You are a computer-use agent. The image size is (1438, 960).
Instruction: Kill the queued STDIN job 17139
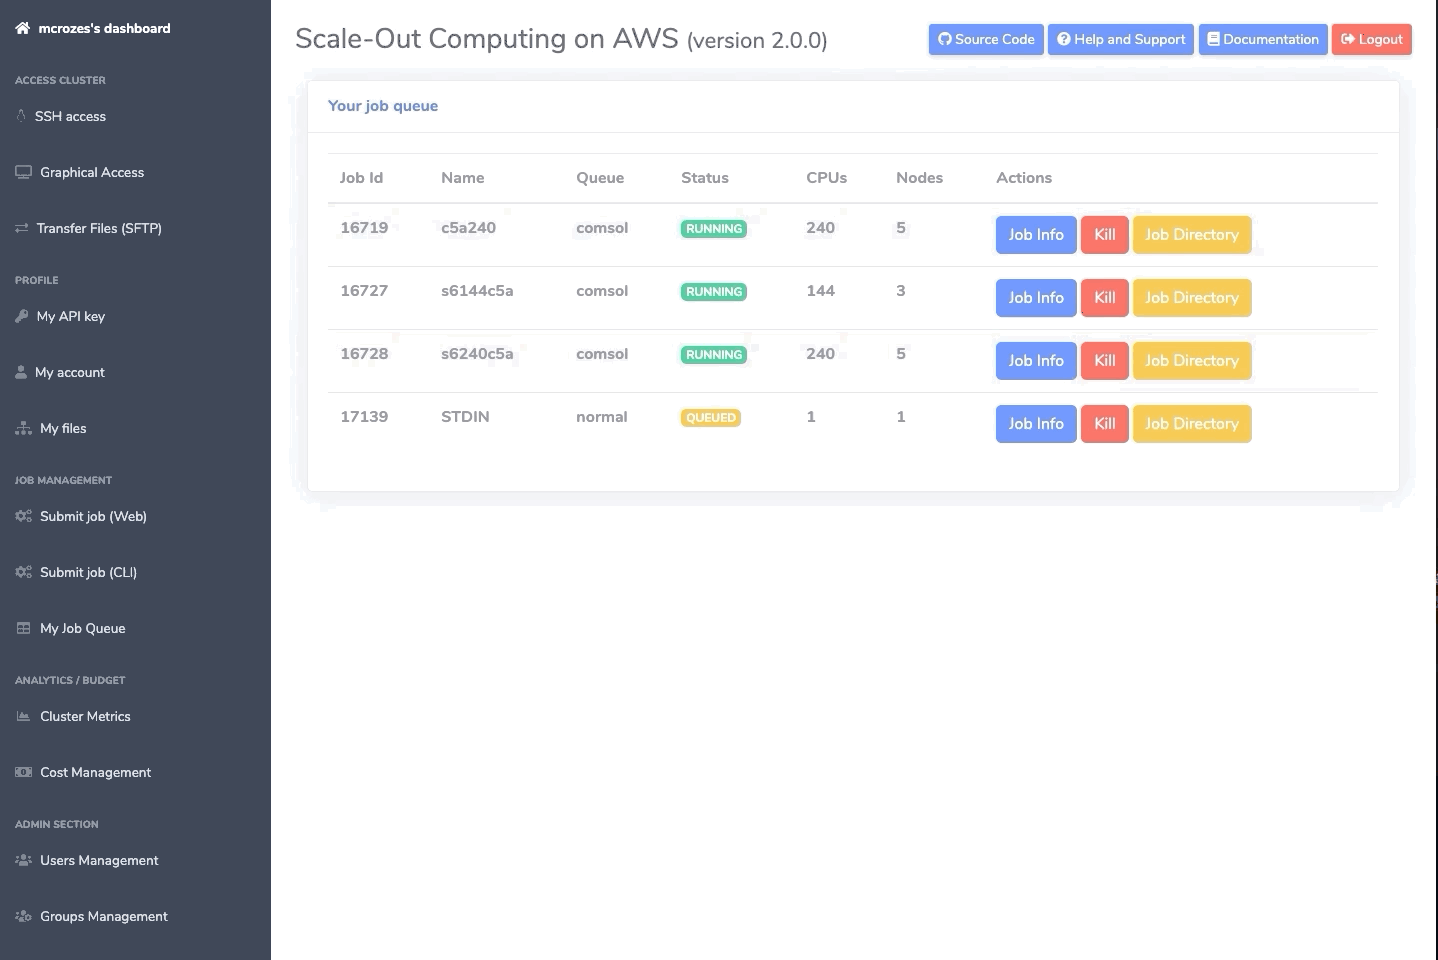click(1104, 424)
